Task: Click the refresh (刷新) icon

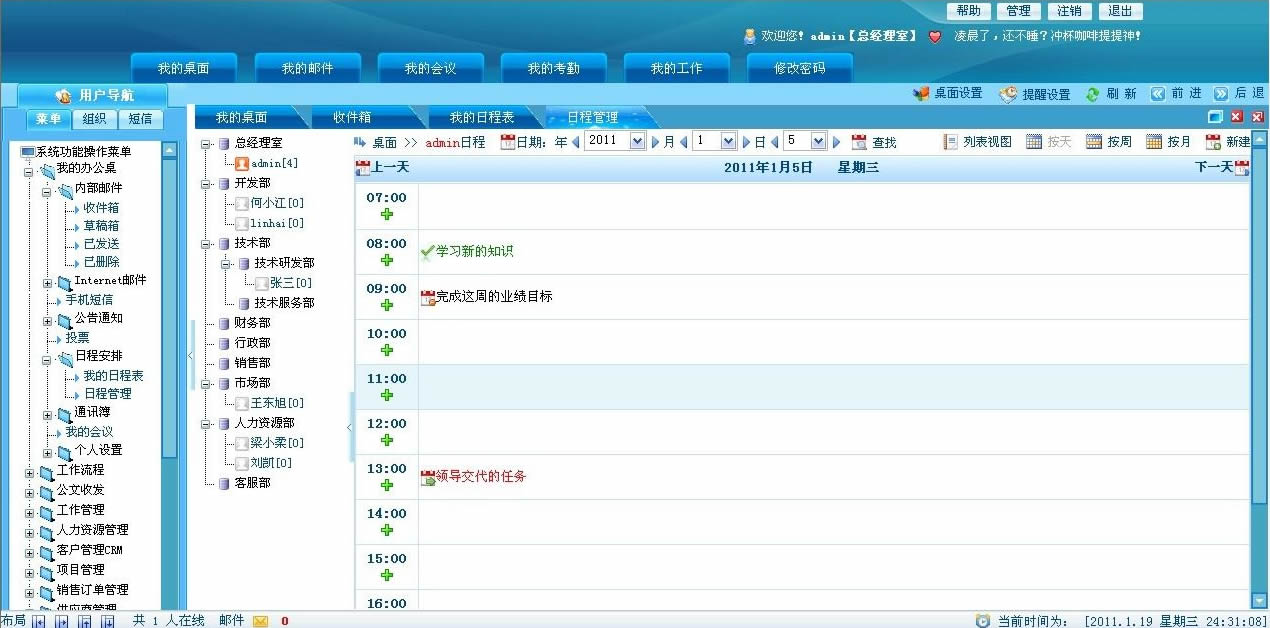Action: [1093, 94]
